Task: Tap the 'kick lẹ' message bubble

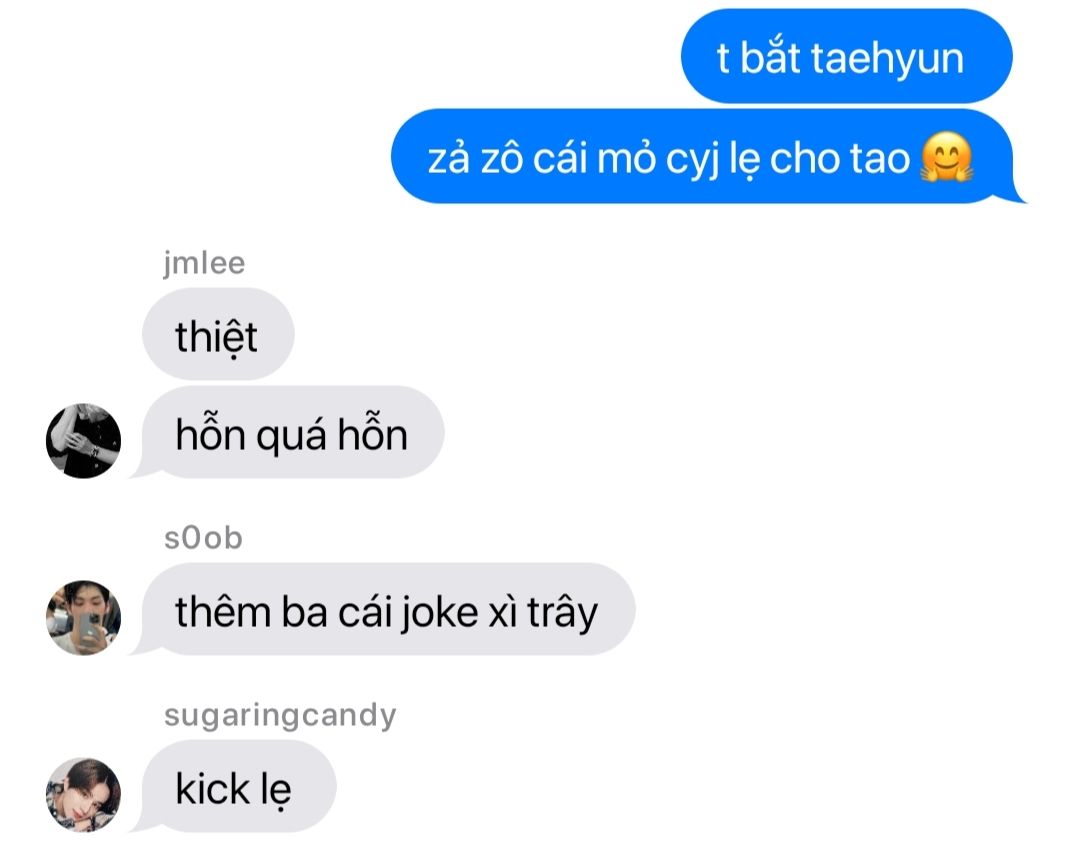Action: [x=238, y=786]
